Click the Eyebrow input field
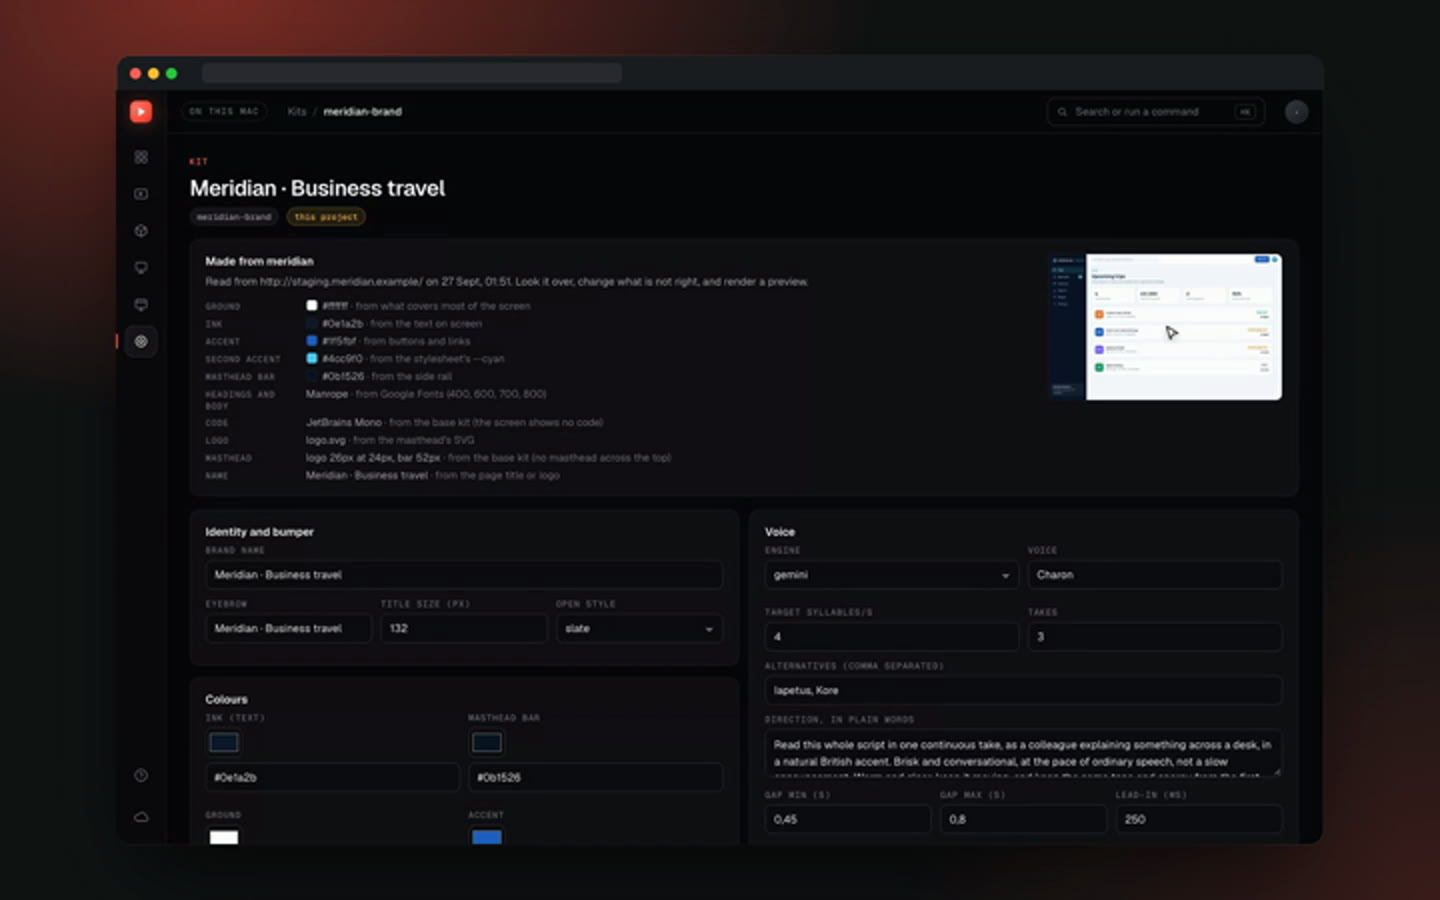Viewport: 1440px width, 900px height. coord(288,628)
